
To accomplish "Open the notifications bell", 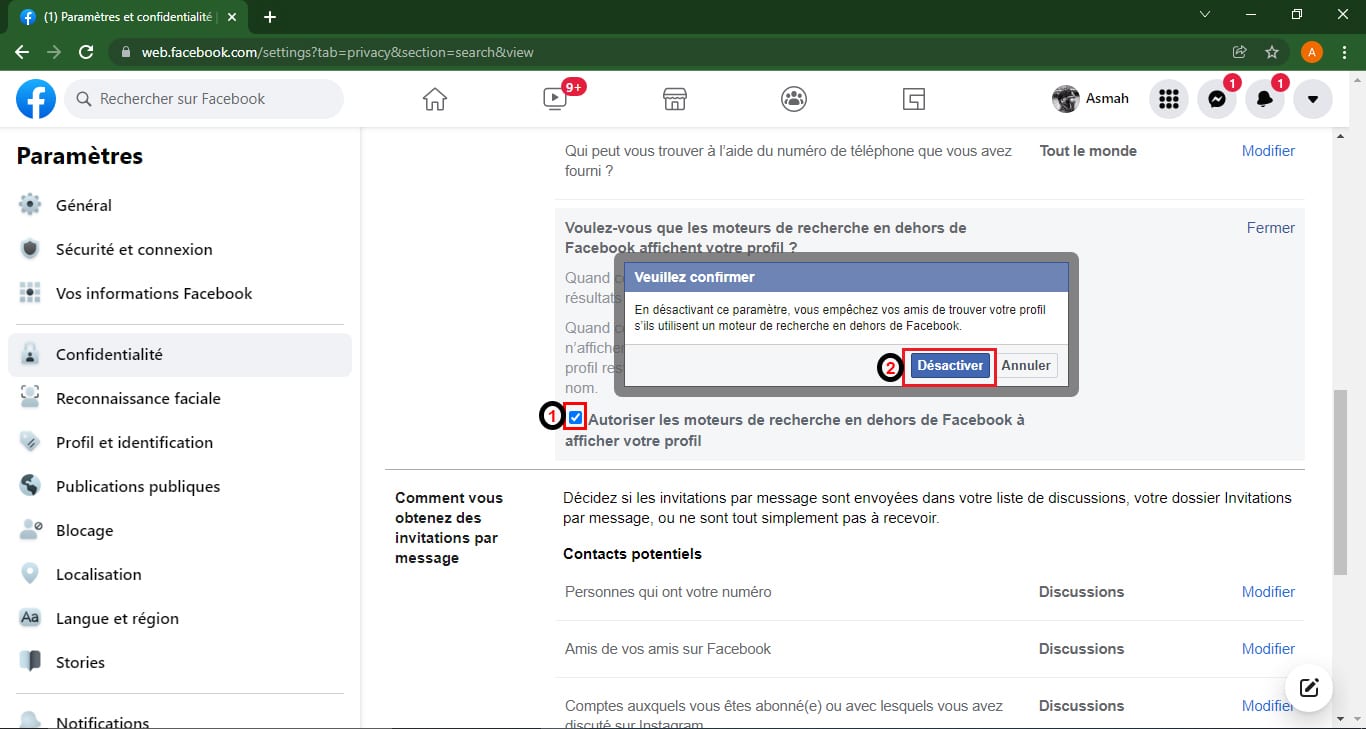I will tap(1265, 99).
